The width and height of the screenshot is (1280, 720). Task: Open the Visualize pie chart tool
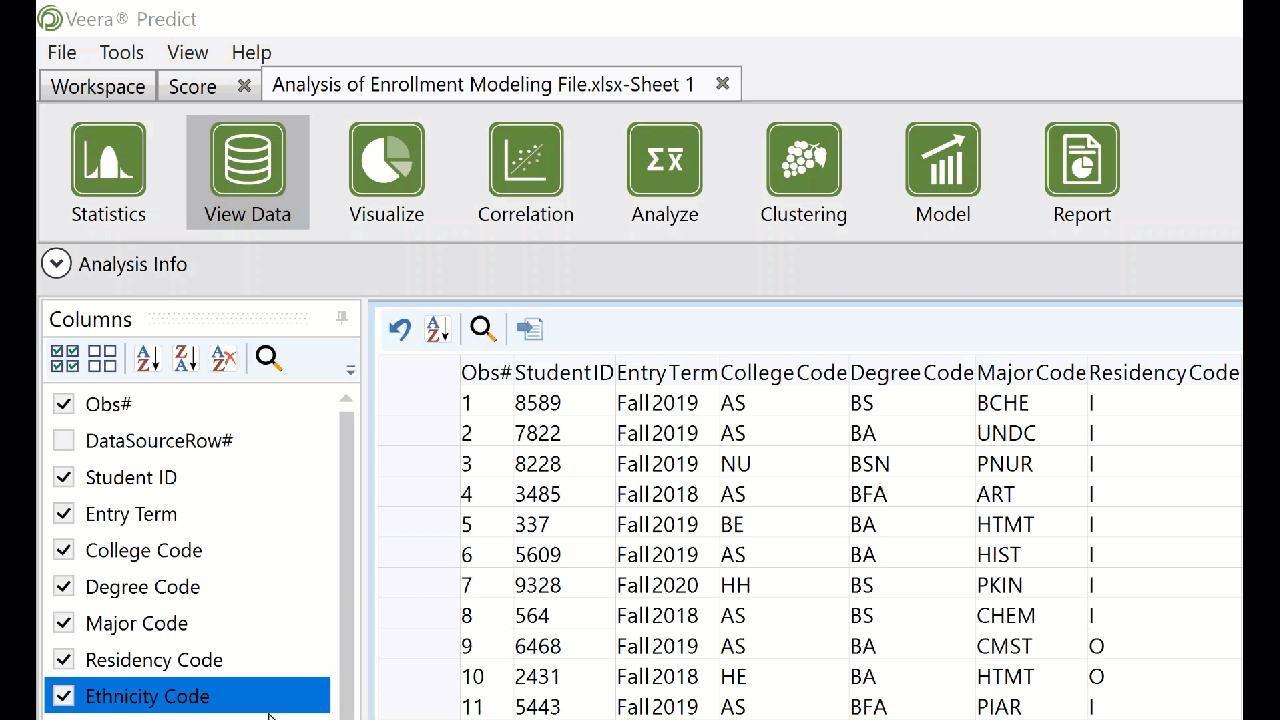tap(386, 172)
